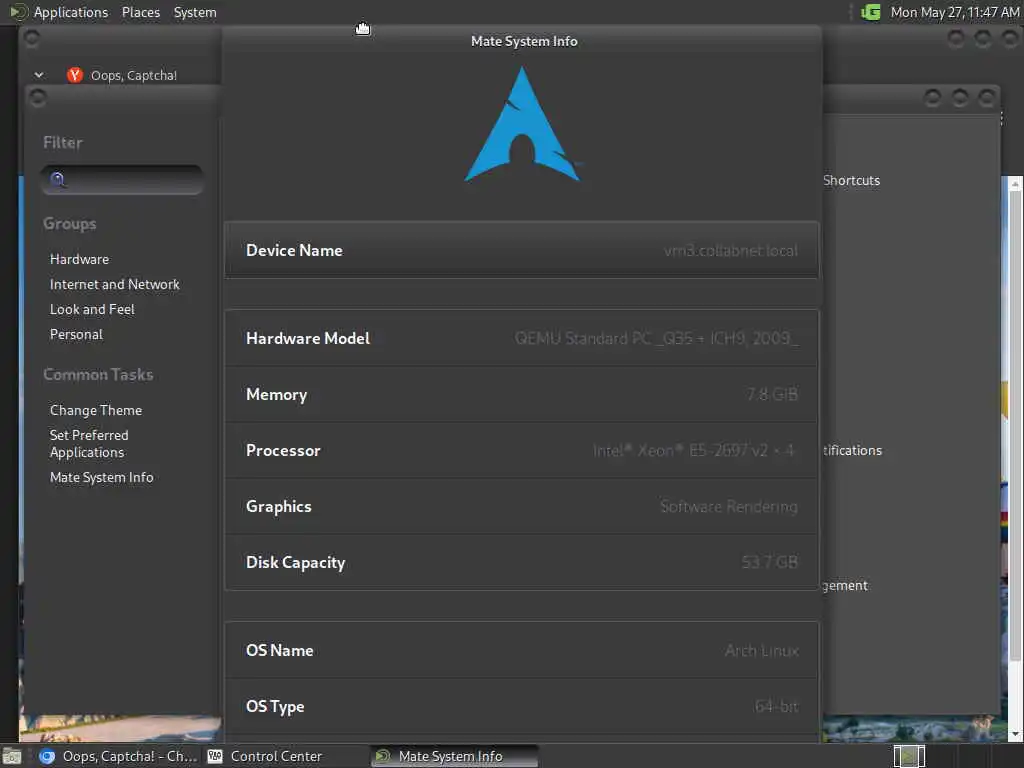The width and height of the screenshot is (1024, 768).
Task: Close the browser window behind
Action: point(1010,39)
